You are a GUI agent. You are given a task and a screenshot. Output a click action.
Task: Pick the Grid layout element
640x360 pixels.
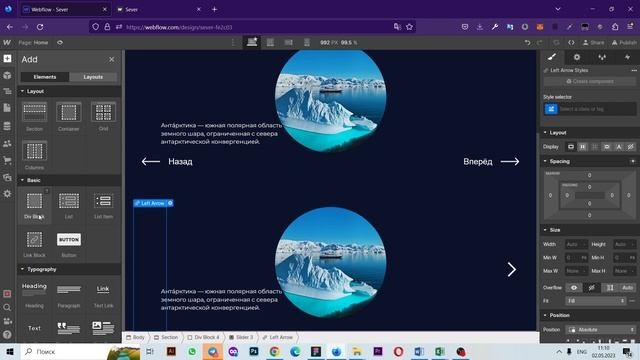tap(103, 117)
